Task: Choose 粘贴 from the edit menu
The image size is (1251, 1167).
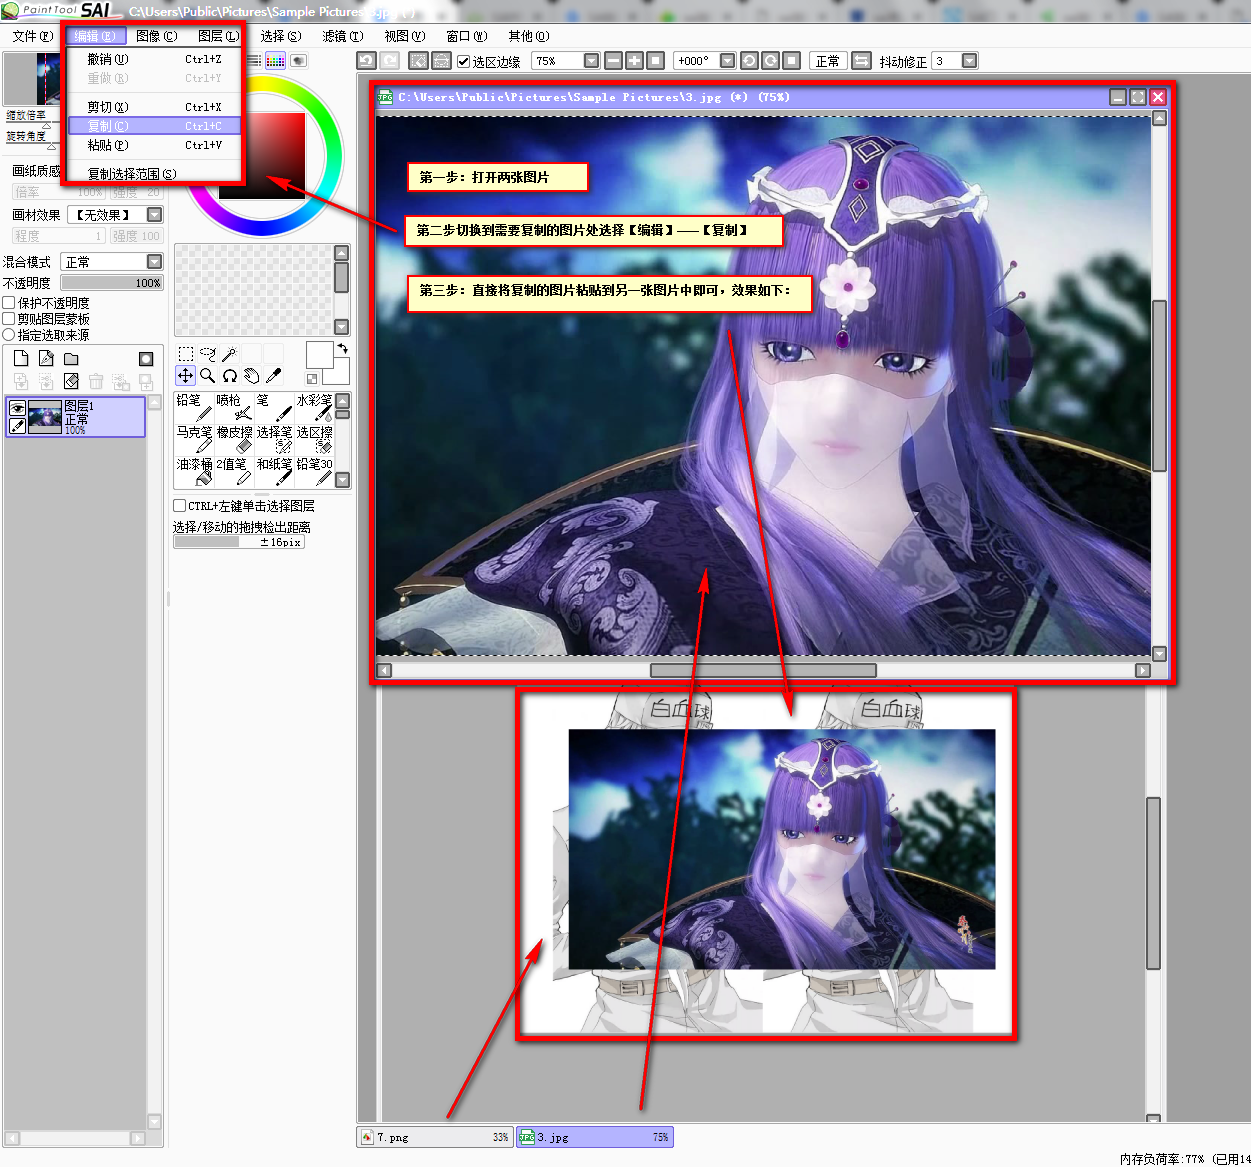Action: tap(108, 145)
